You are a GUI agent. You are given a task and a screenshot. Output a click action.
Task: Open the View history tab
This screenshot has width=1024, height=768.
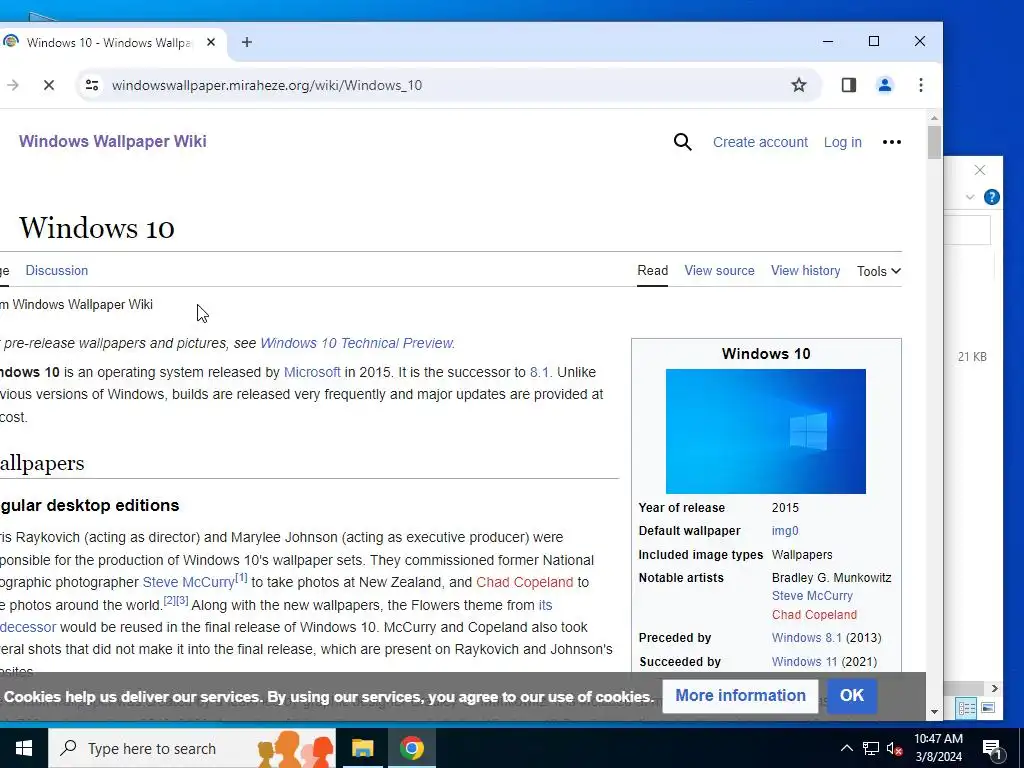pos(805,270)
